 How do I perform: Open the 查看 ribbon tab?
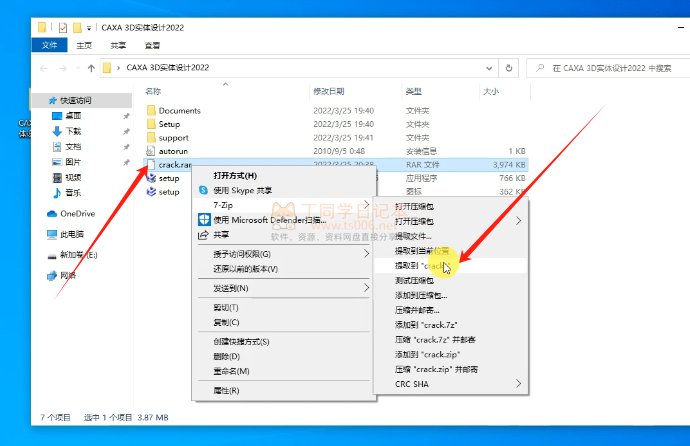click(152, 45)
